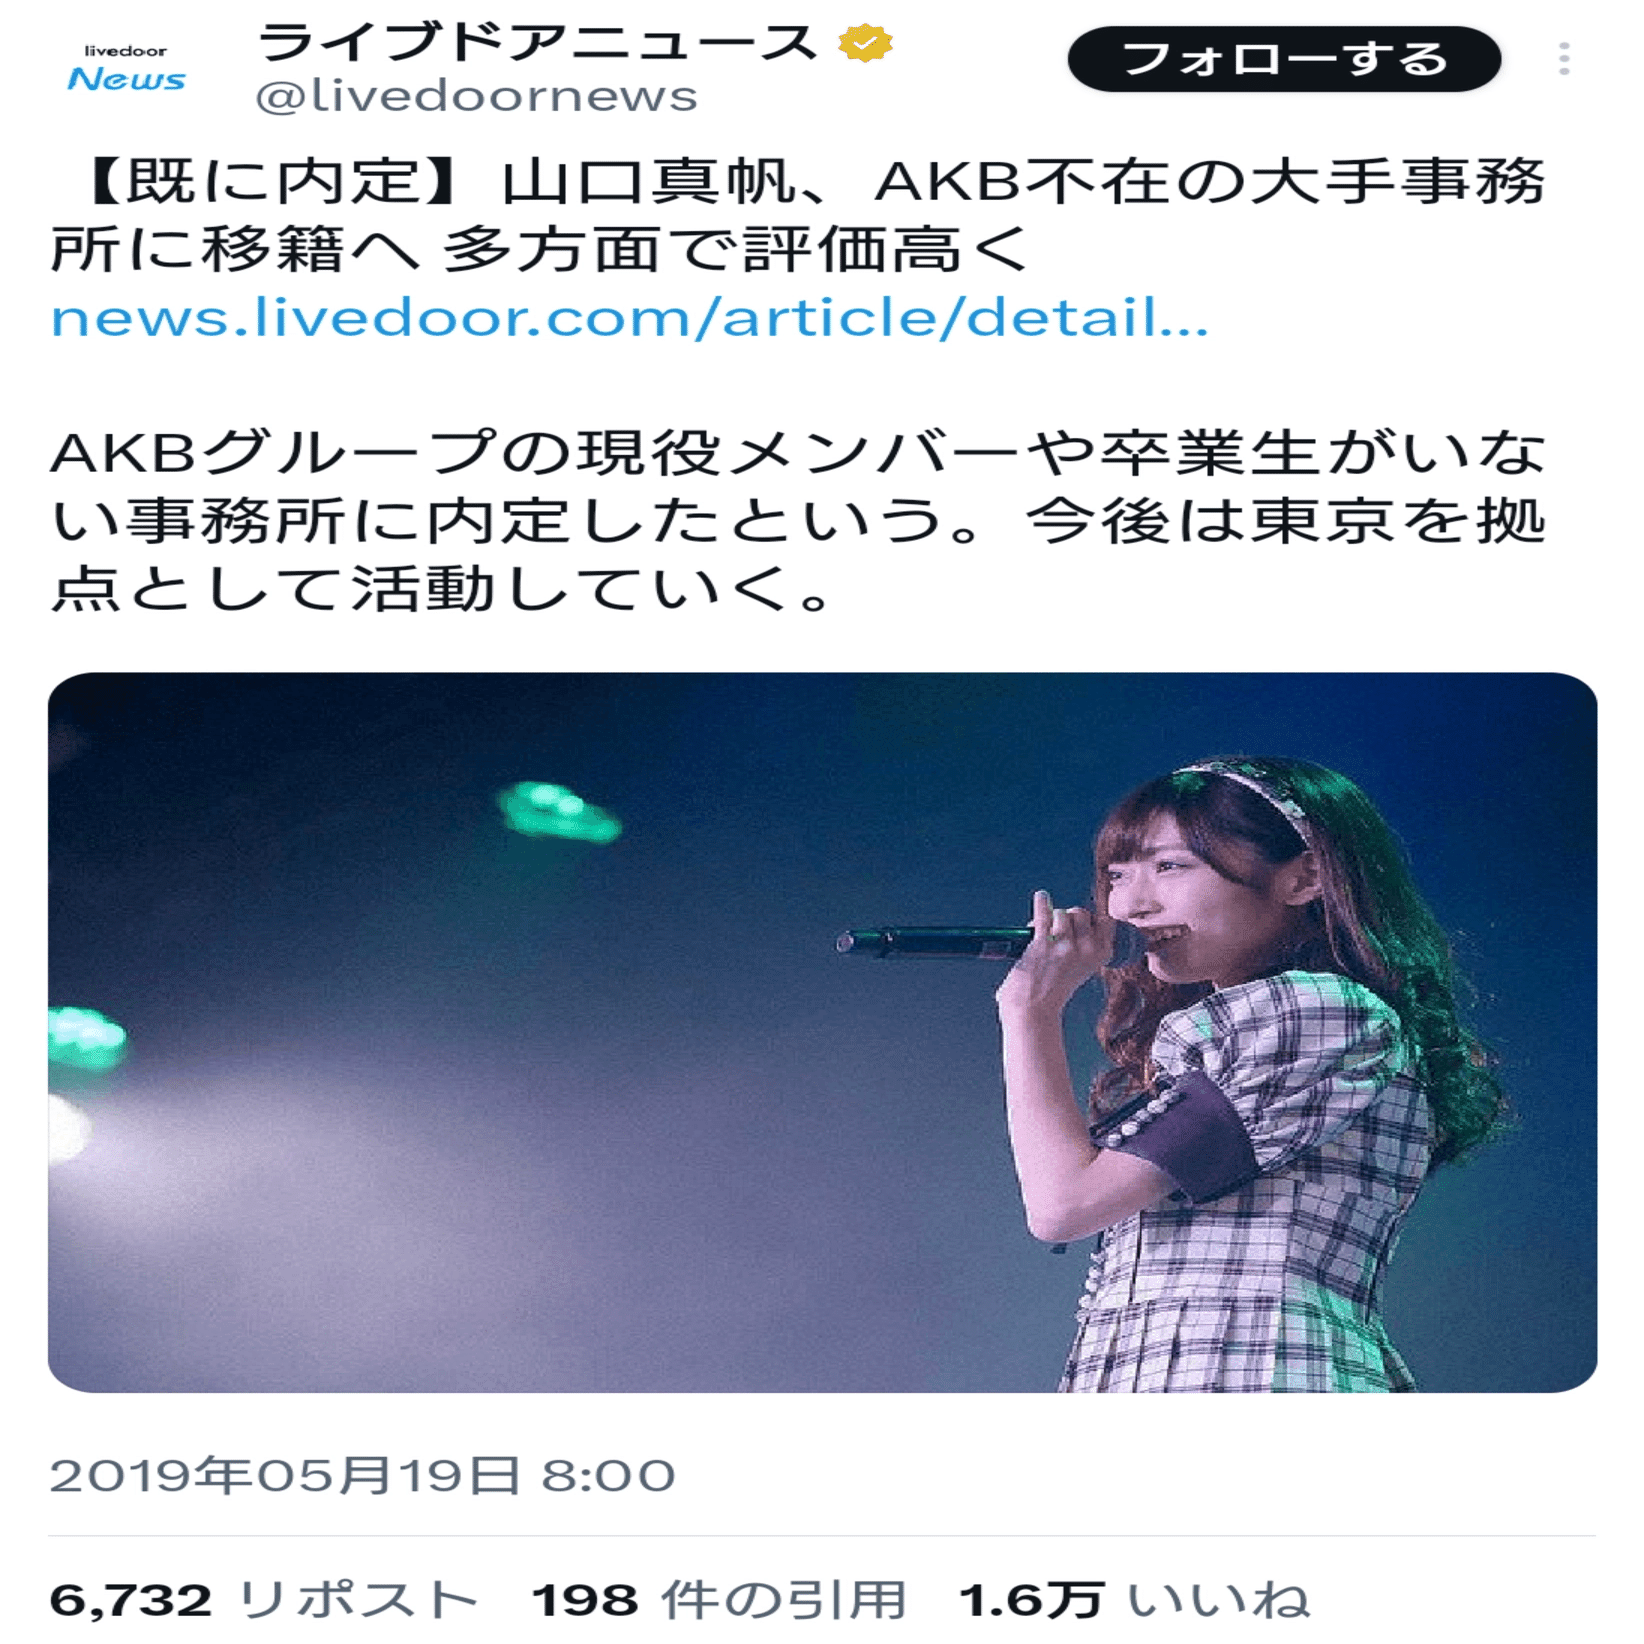Open the three-dot more options menu
Image resolution: width=1644 pixels, height=1644 pixels.
click(x=1564, y=59)
